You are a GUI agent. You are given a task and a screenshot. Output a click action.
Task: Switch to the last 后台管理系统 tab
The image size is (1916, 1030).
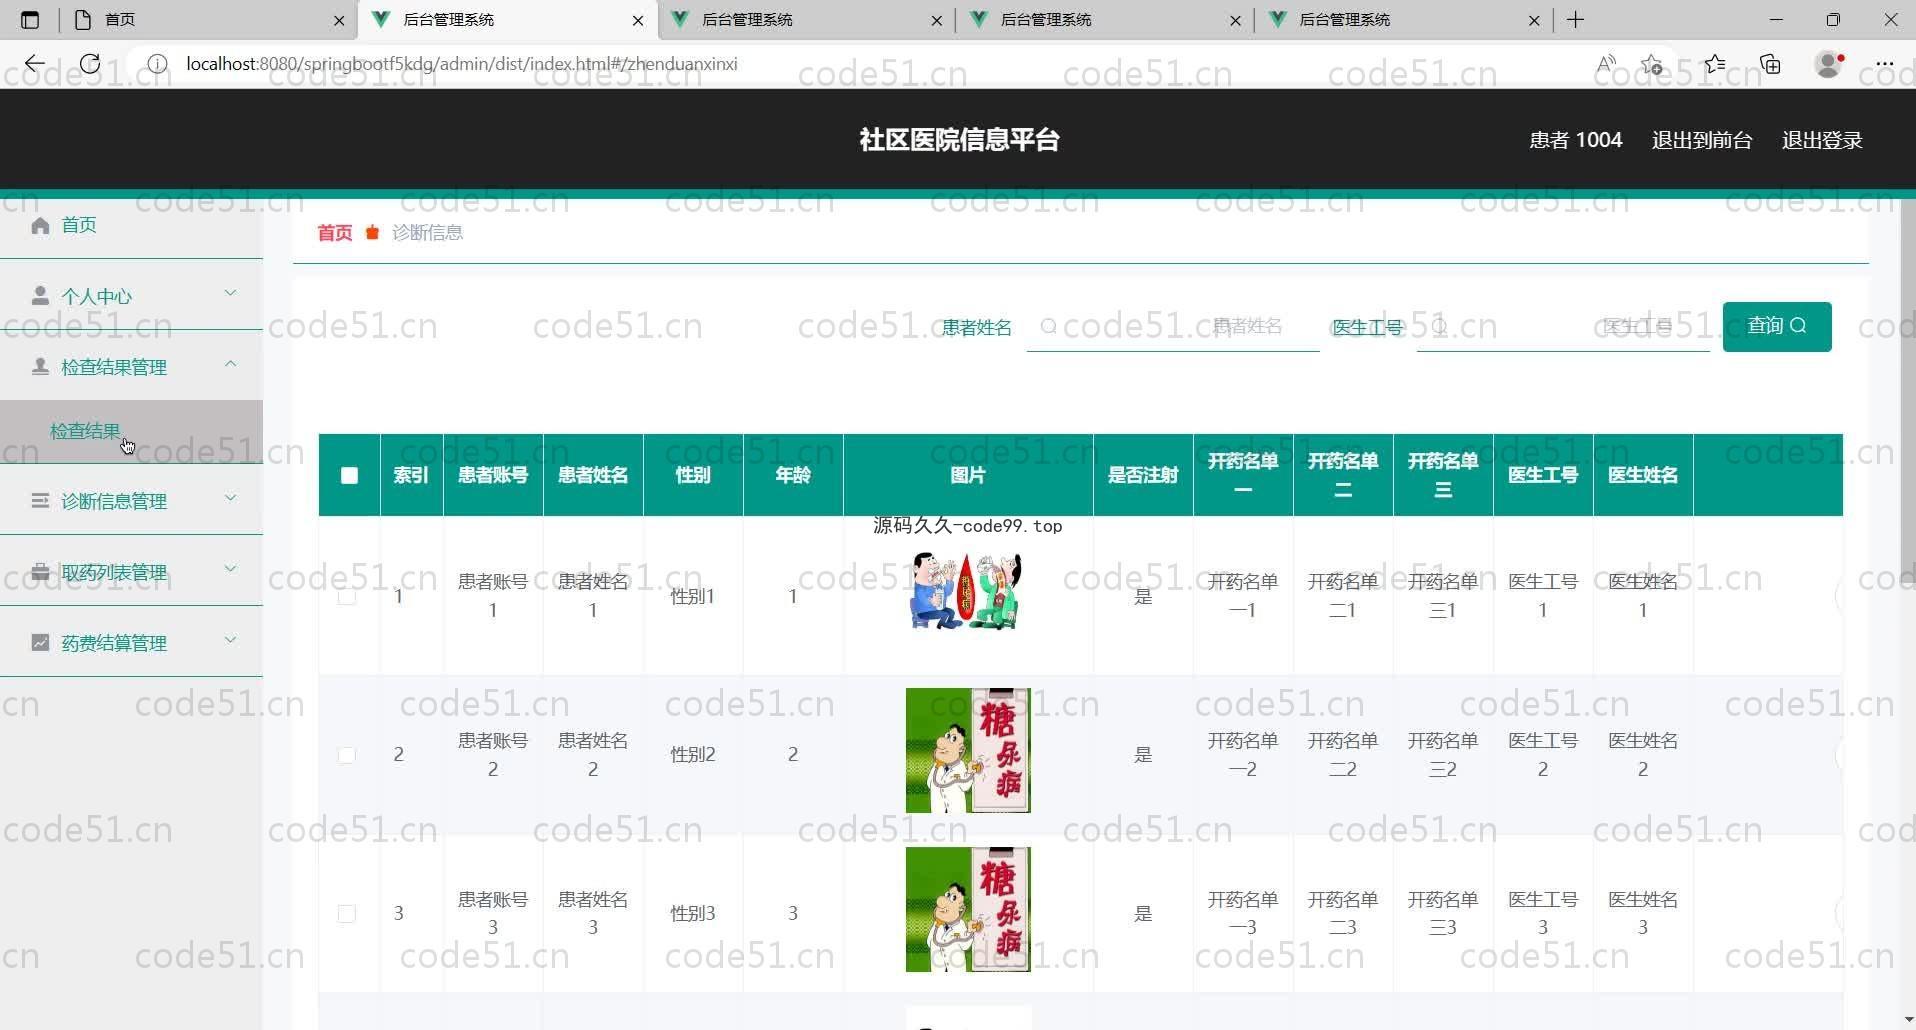click(x=1404, y=20)
